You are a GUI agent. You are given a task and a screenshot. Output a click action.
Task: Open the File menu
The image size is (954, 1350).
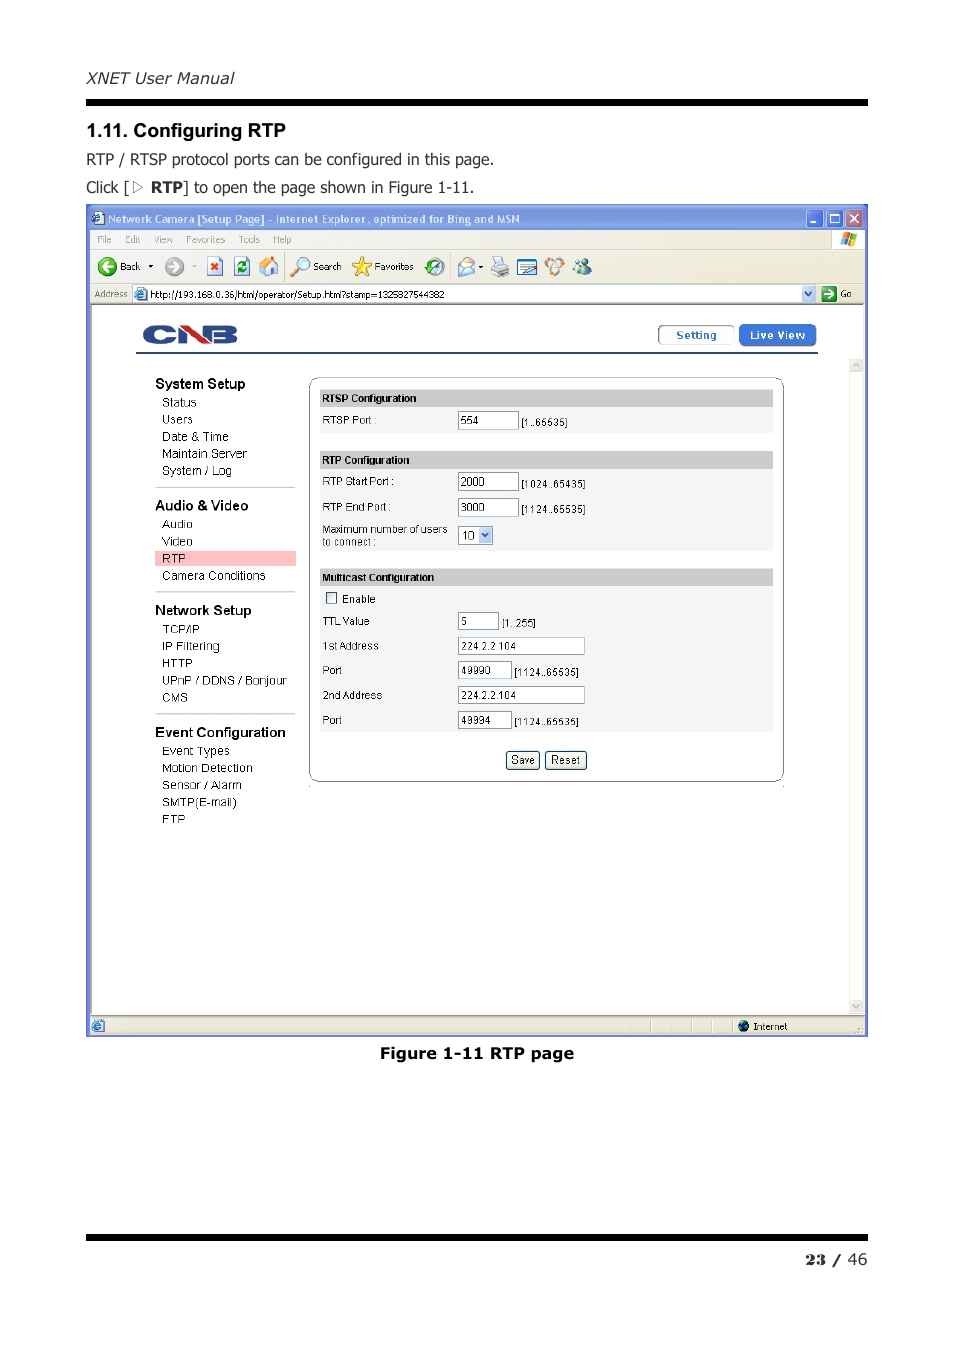click(104, 240)
